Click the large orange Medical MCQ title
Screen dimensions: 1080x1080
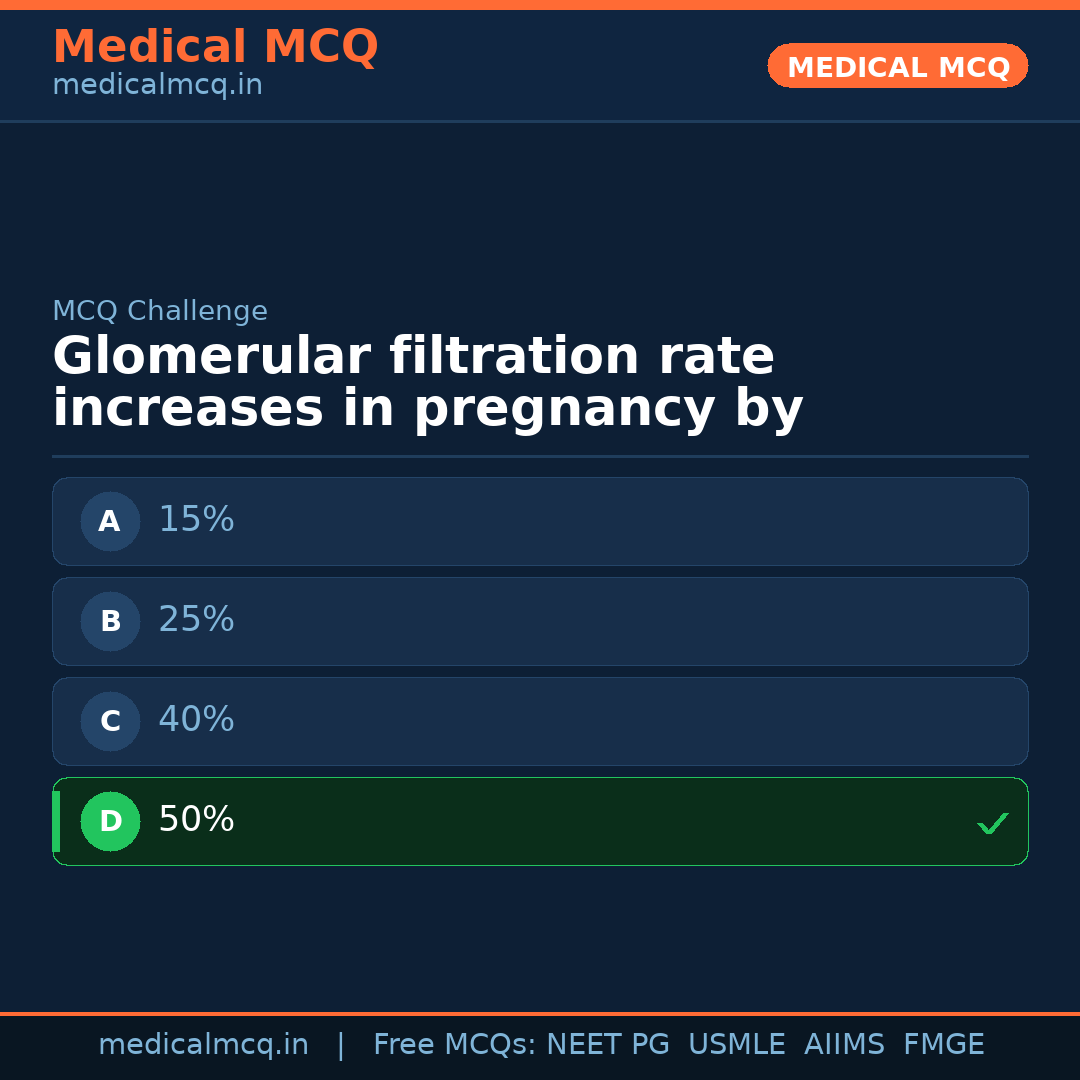pos(215,47)
